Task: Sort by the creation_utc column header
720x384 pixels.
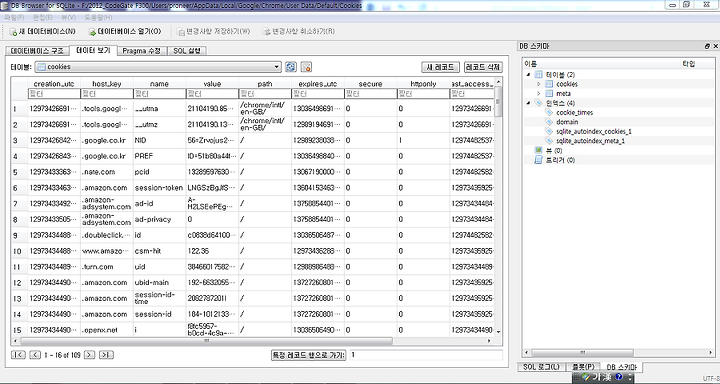Action: point(54,84)
